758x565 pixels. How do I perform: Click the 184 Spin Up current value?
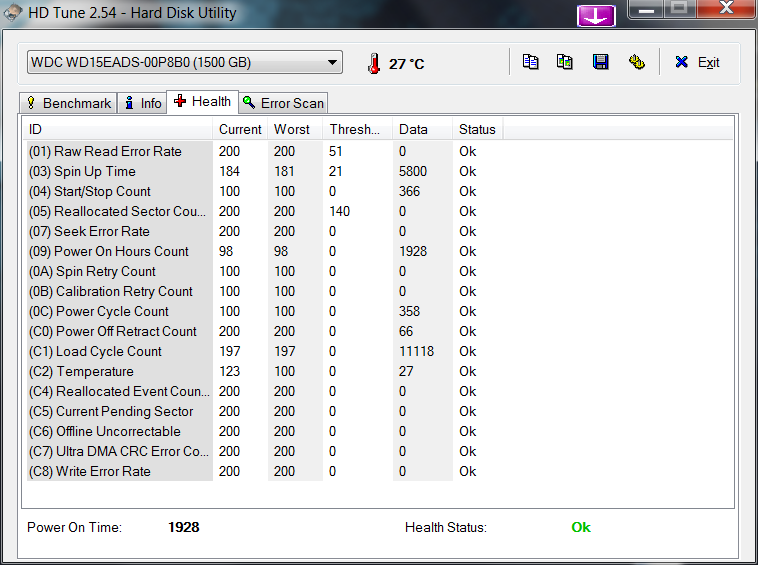tap(230, 172)
